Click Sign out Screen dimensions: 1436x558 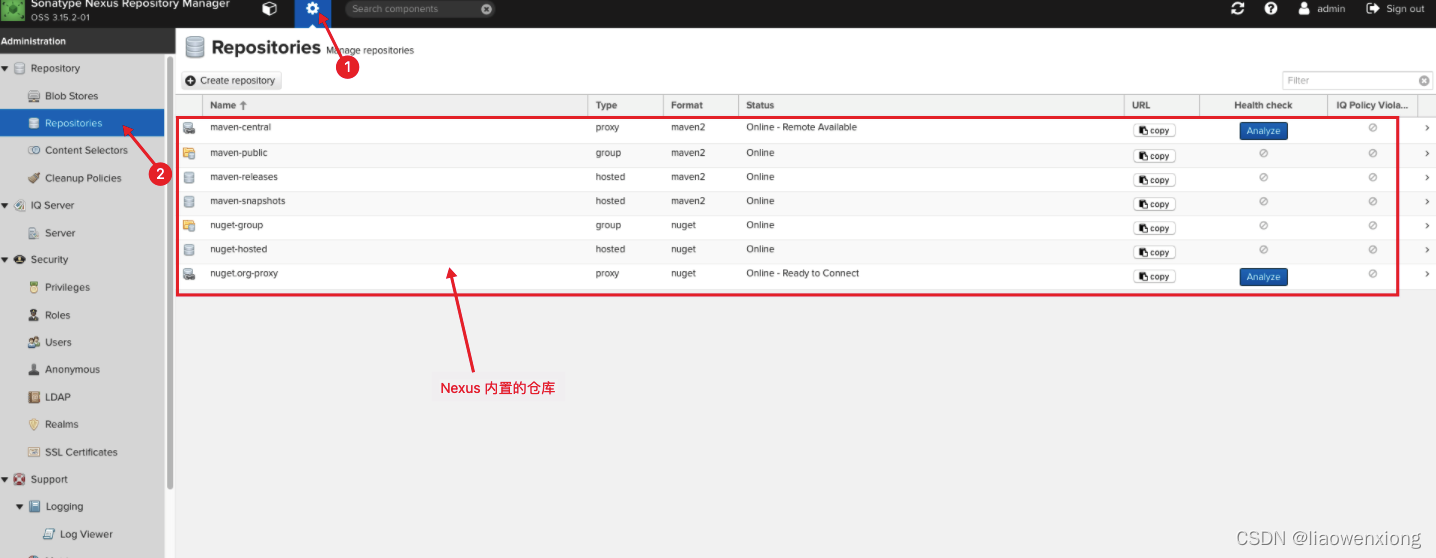(x=1396, y=9)
